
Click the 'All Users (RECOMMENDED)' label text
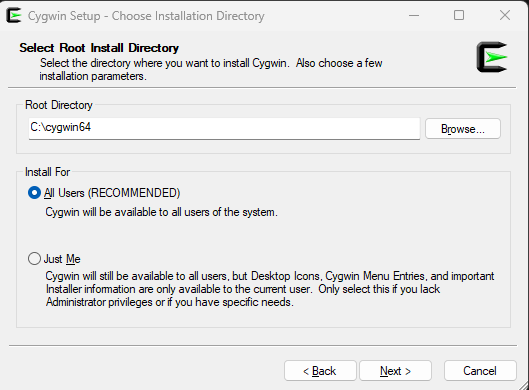point(112,193)
